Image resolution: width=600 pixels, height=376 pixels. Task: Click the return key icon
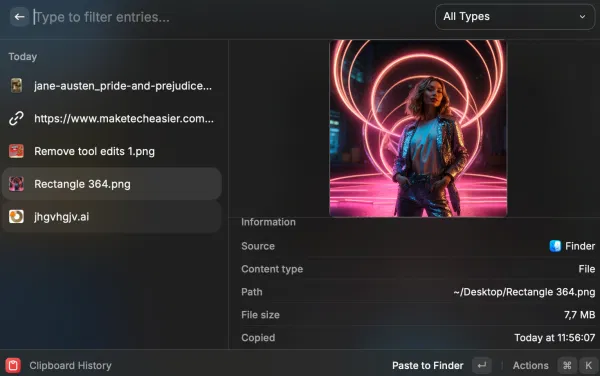pyautogui.click(x=482, y=366)
